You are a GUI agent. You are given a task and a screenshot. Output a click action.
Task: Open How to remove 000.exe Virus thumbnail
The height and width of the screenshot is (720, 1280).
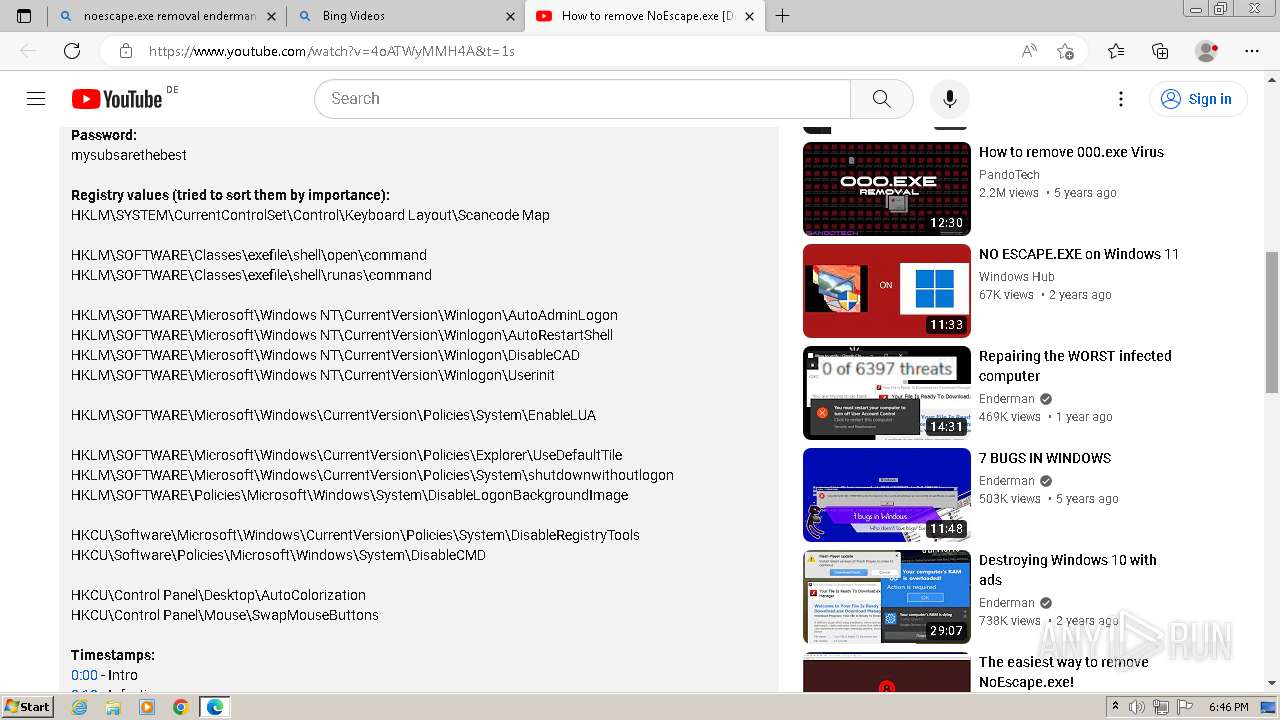[x=886, y=188]
